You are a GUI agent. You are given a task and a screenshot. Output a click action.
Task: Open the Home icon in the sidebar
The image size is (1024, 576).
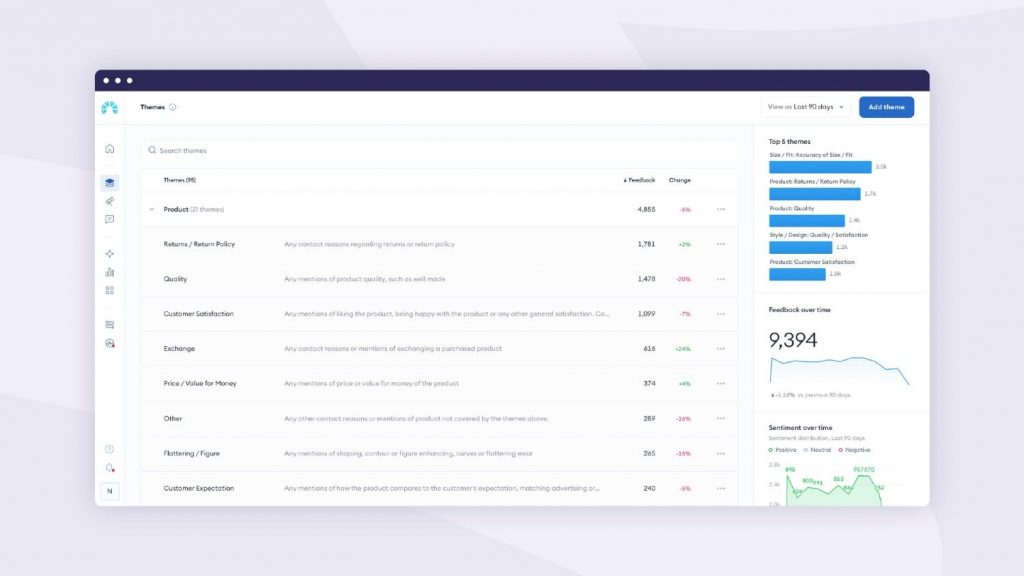coord(110,149)
